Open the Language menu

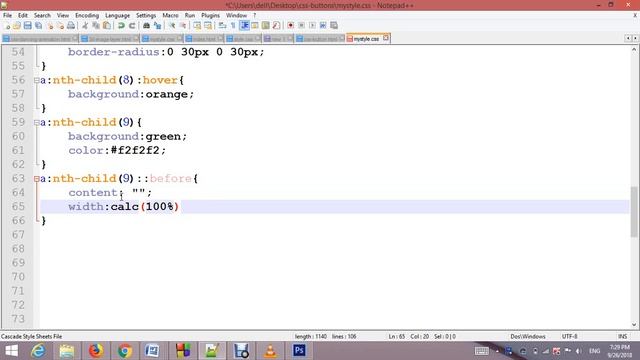tap(118, 15)
